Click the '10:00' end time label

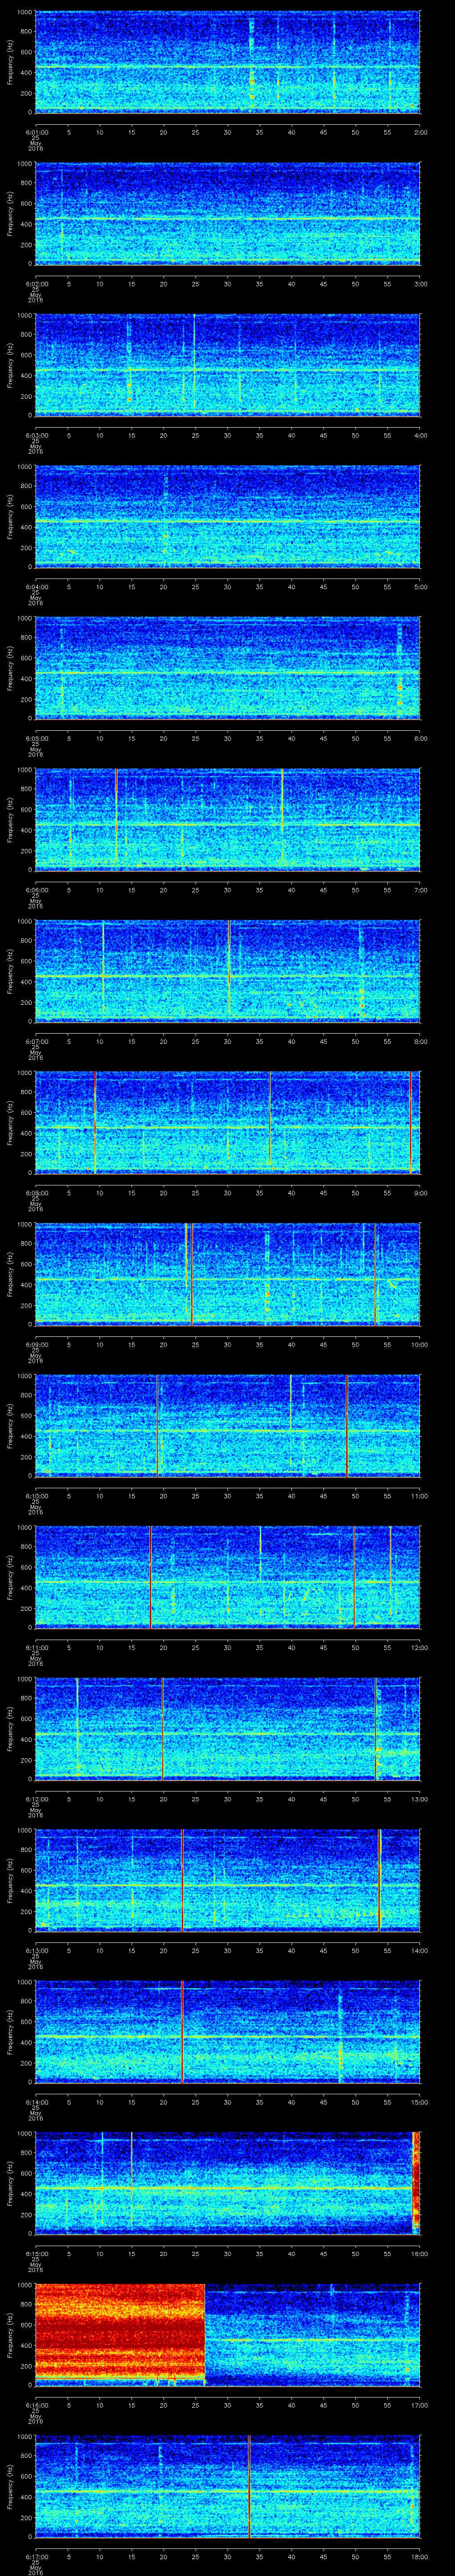pyautogui.click(x=420, y=1344)
